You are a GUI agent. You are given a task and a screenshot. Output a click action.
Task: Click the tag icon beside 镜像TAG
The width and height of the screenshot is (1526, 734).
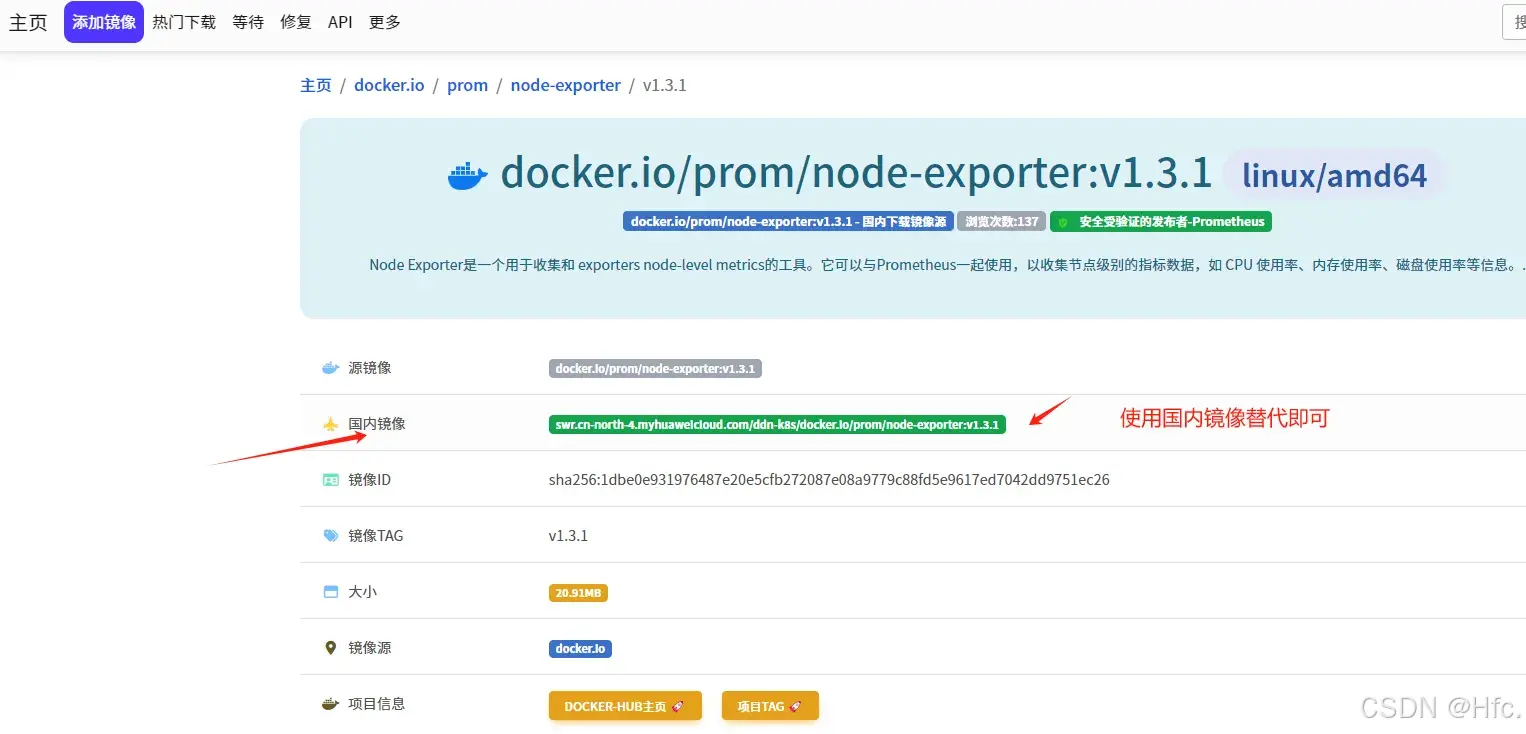pos(331,536)
